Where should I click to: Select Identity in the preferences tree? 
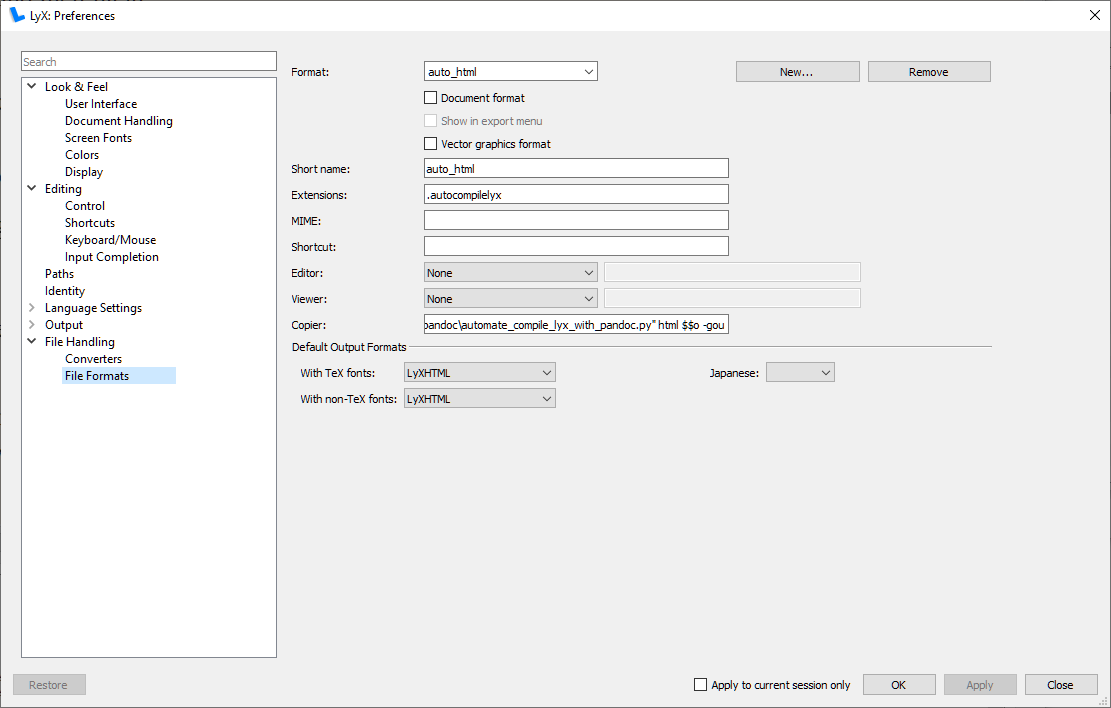(x=64, y=291)
